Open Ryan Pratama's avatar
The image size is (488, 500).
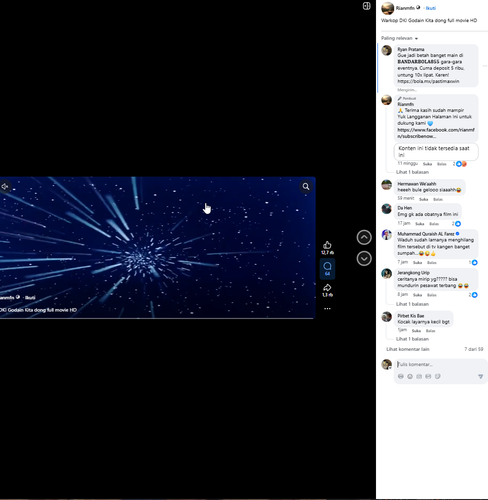tap(387, 50)
